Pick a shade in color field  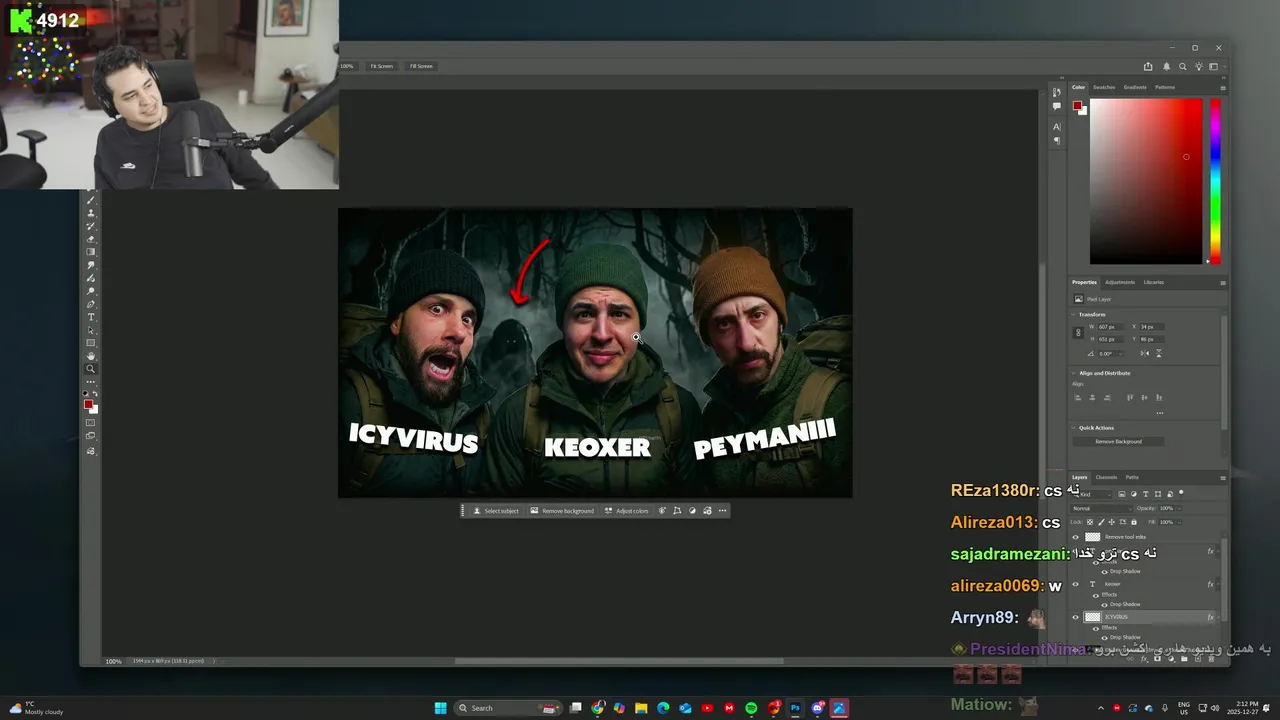1146,181
